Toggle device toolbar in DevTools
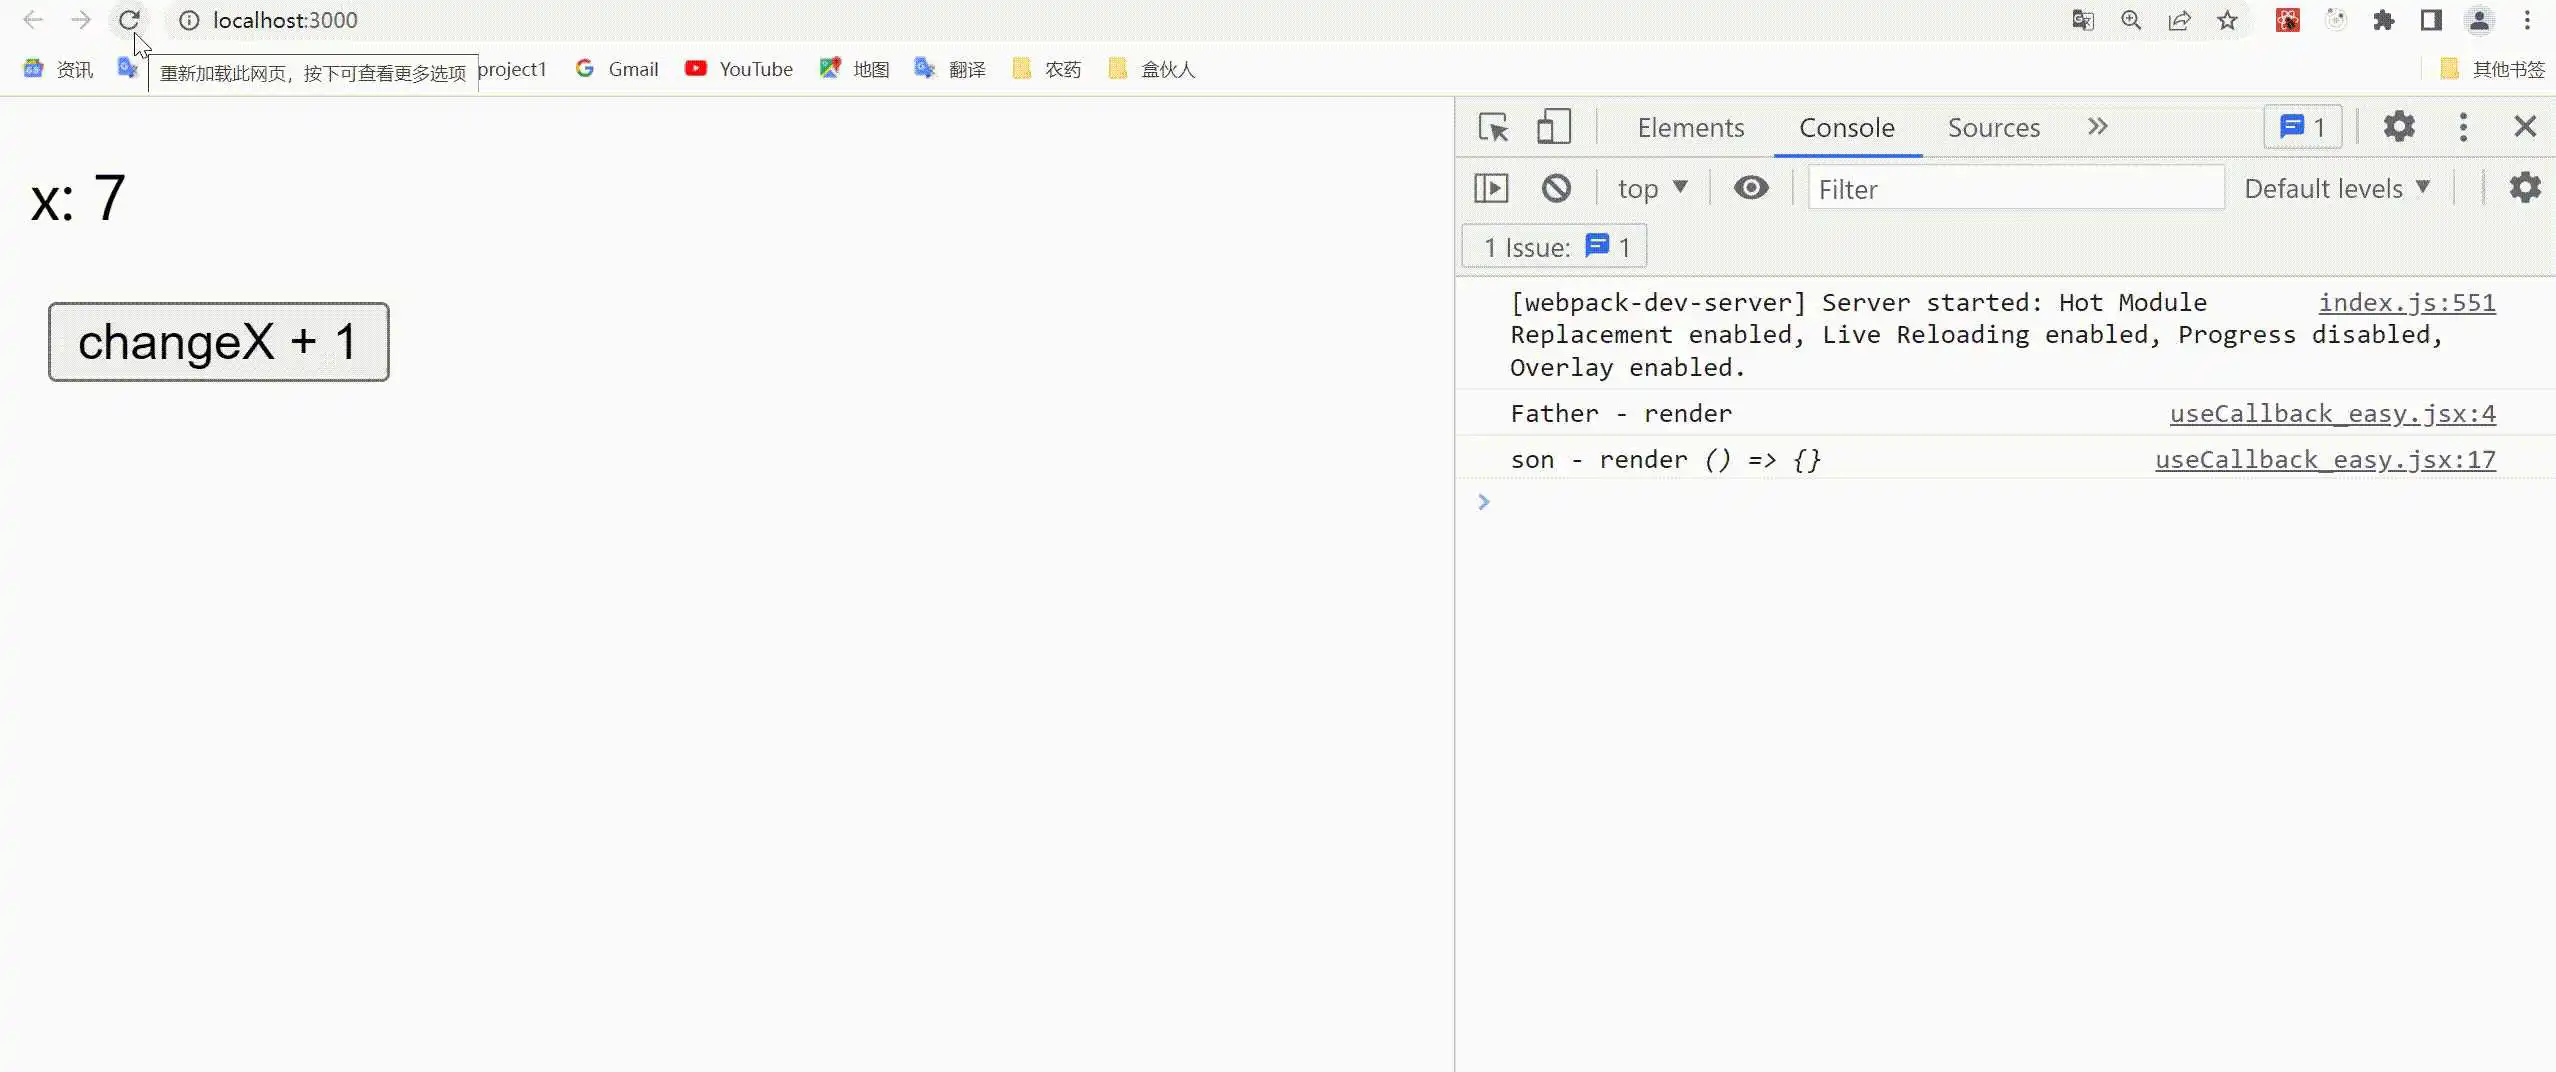 [x=1554, y=127]
